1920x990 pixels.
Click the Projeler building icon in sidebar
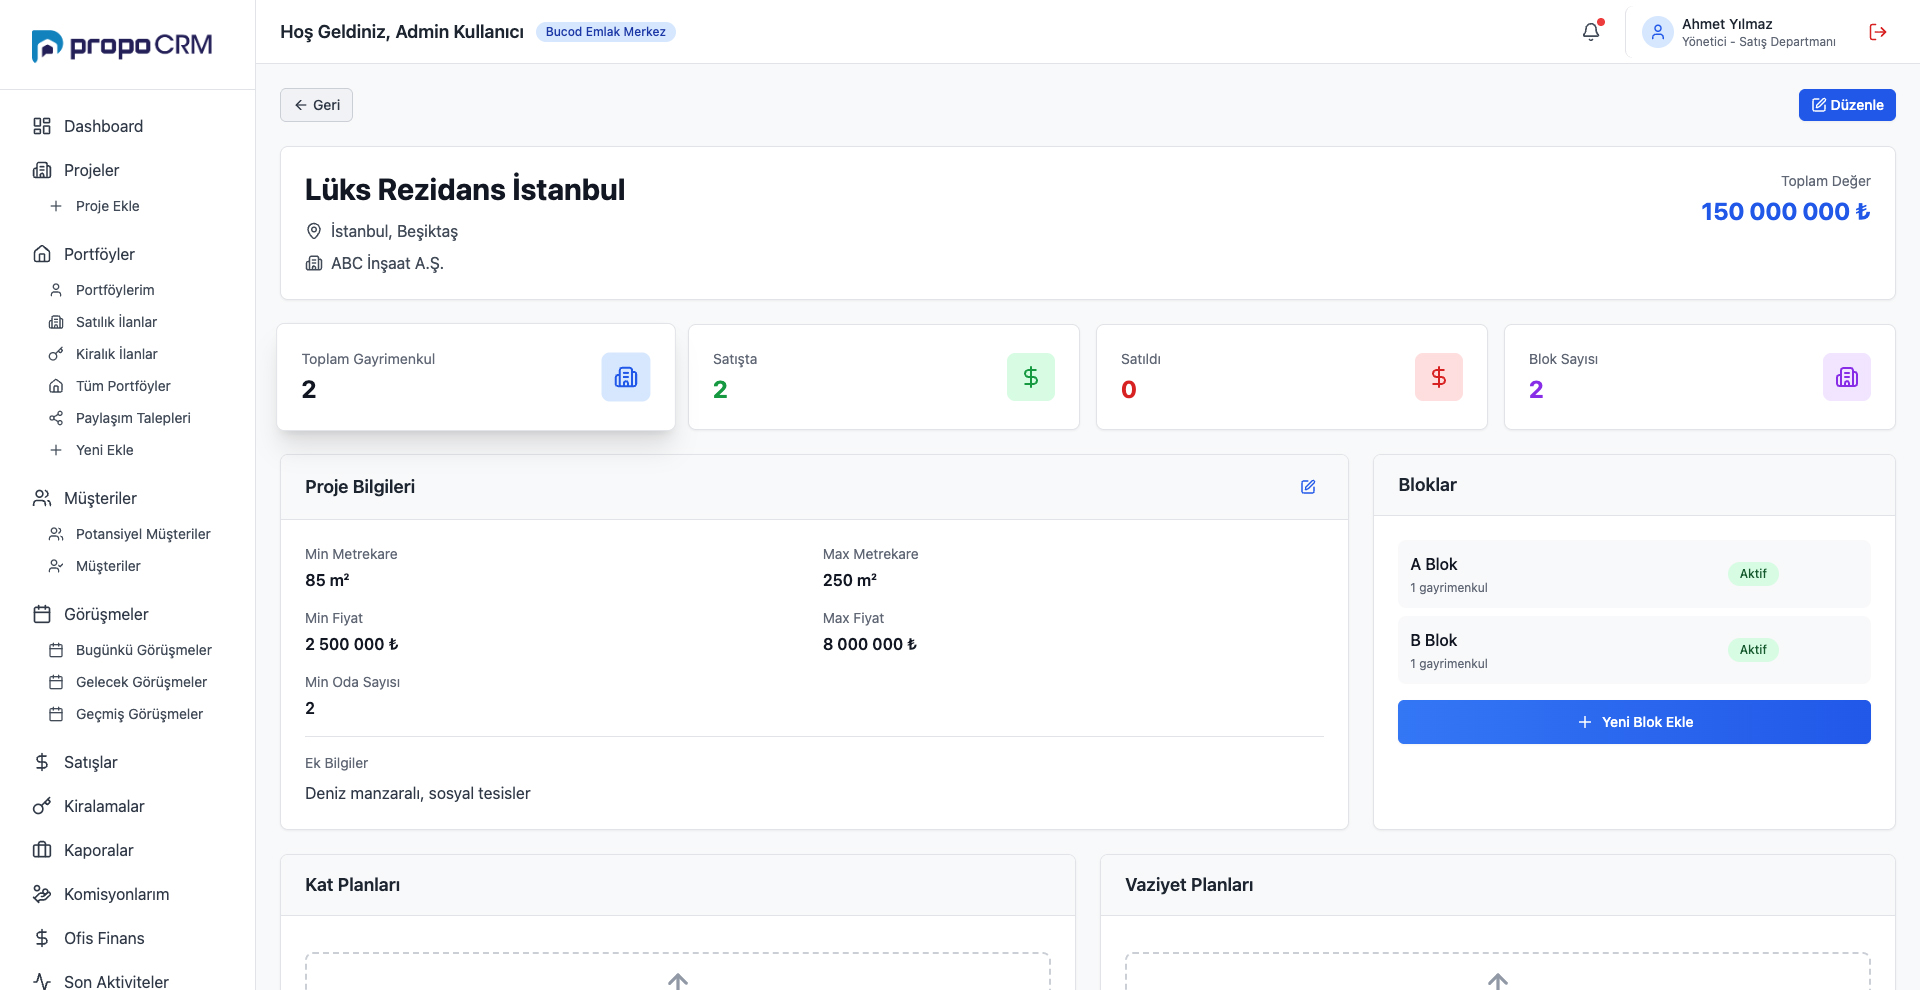pos(42,170)
